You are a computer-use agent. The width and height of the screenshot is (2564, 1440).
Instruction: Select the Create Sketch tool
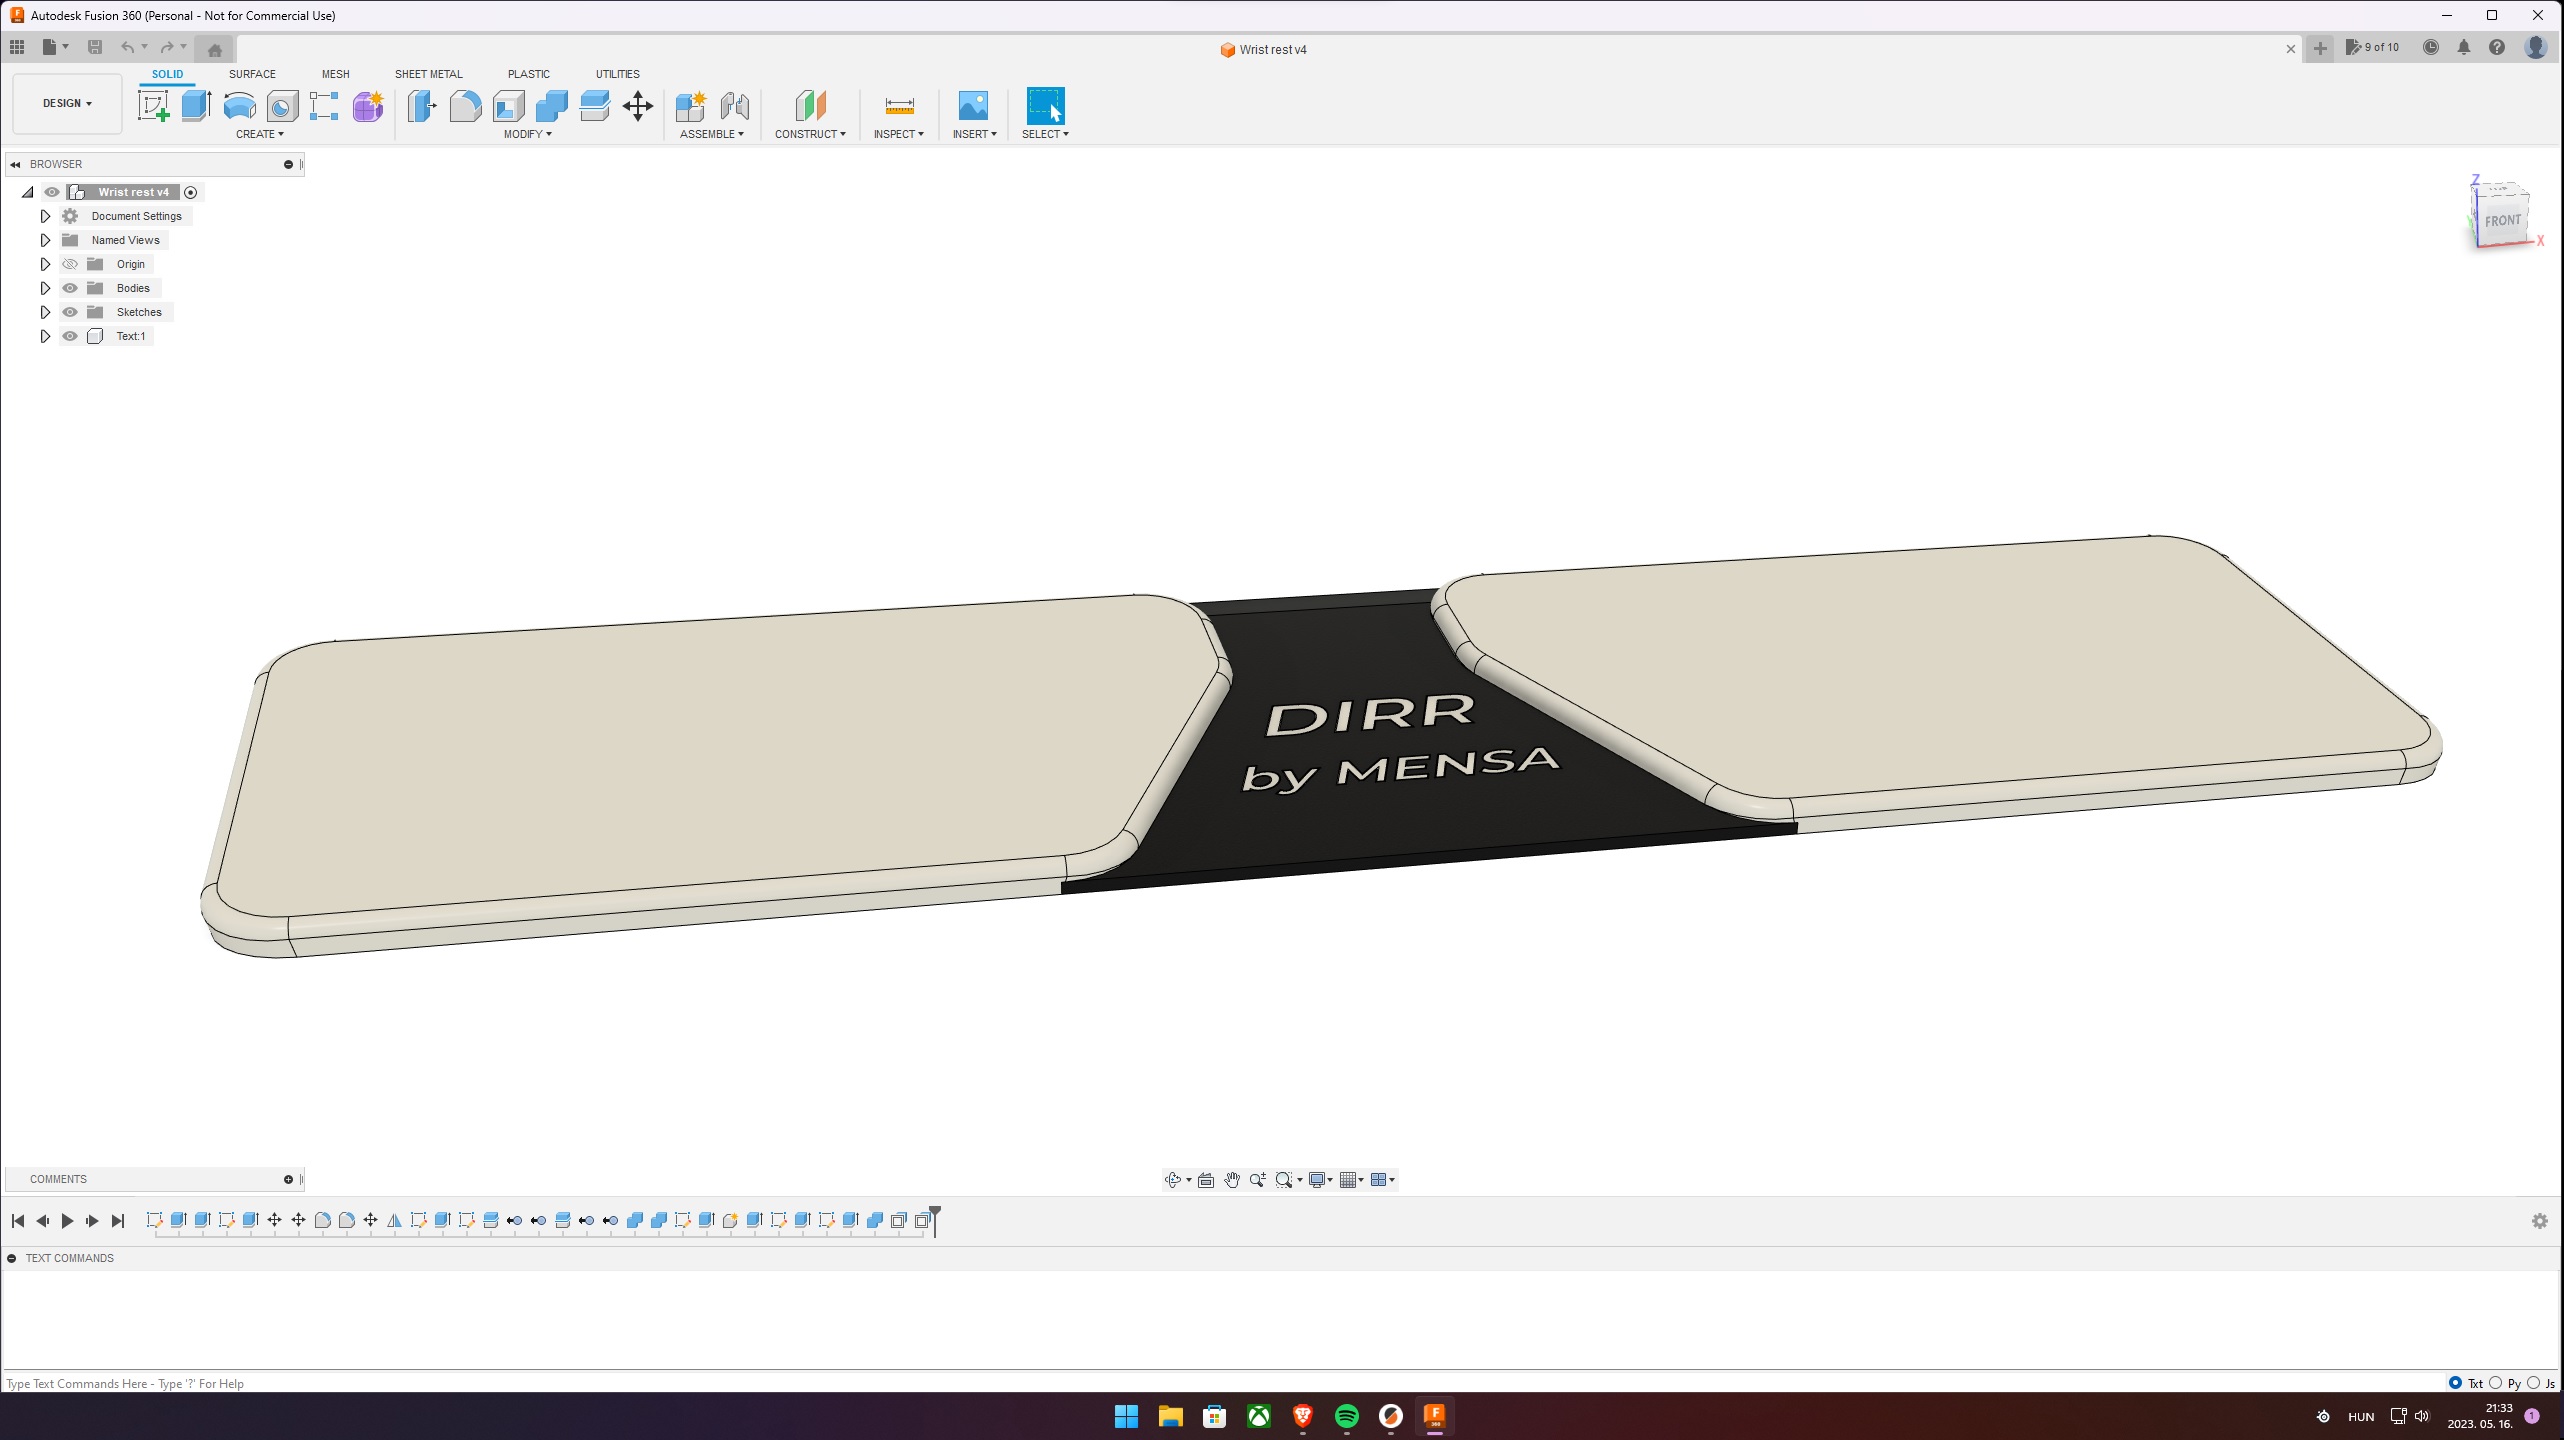153,106
